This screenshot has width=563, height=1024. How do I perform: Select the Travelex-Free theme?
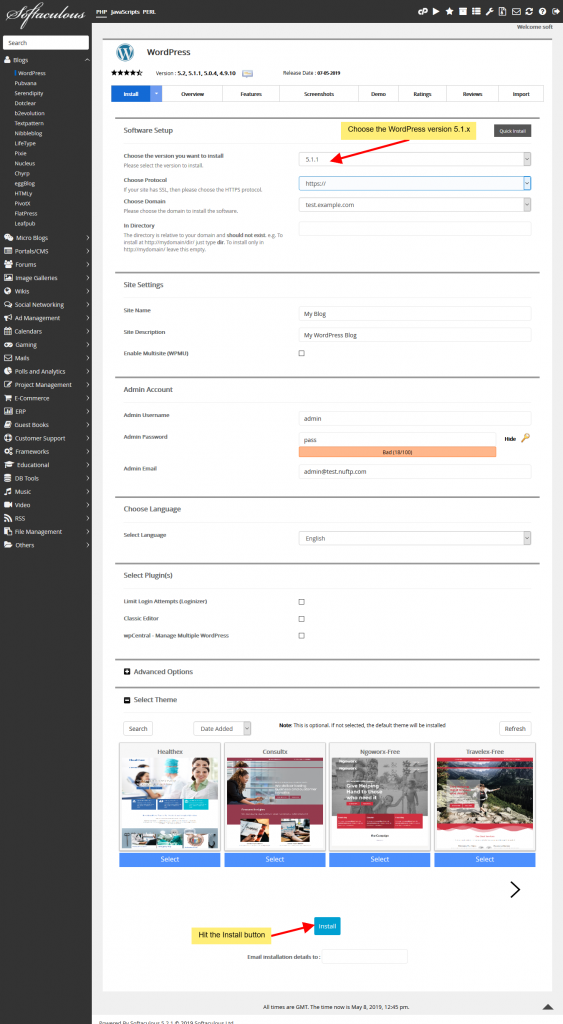pyautogui.click(x=485, y=859)
